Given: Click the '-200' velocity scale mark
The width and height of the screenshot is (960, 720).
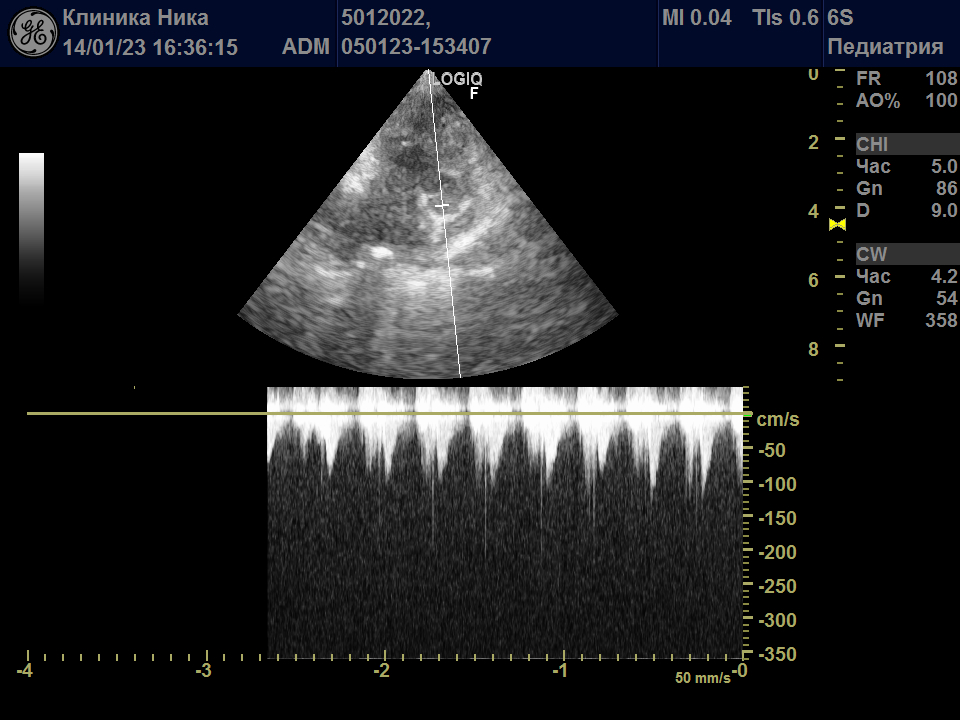Looking at the screenshot, I should [x=778, y=552].
